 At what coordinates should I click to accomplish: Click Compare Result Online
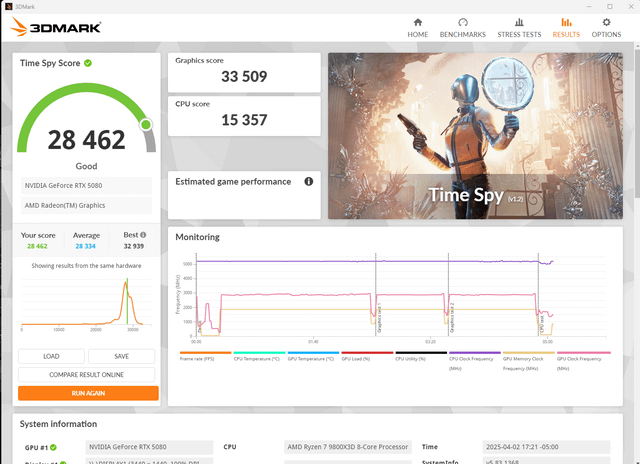[88, 375]
